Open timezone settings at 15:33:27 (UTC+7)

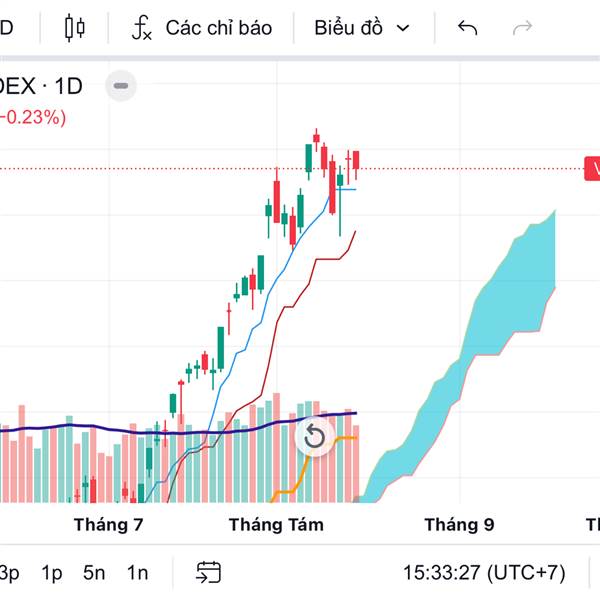(484, 573)
